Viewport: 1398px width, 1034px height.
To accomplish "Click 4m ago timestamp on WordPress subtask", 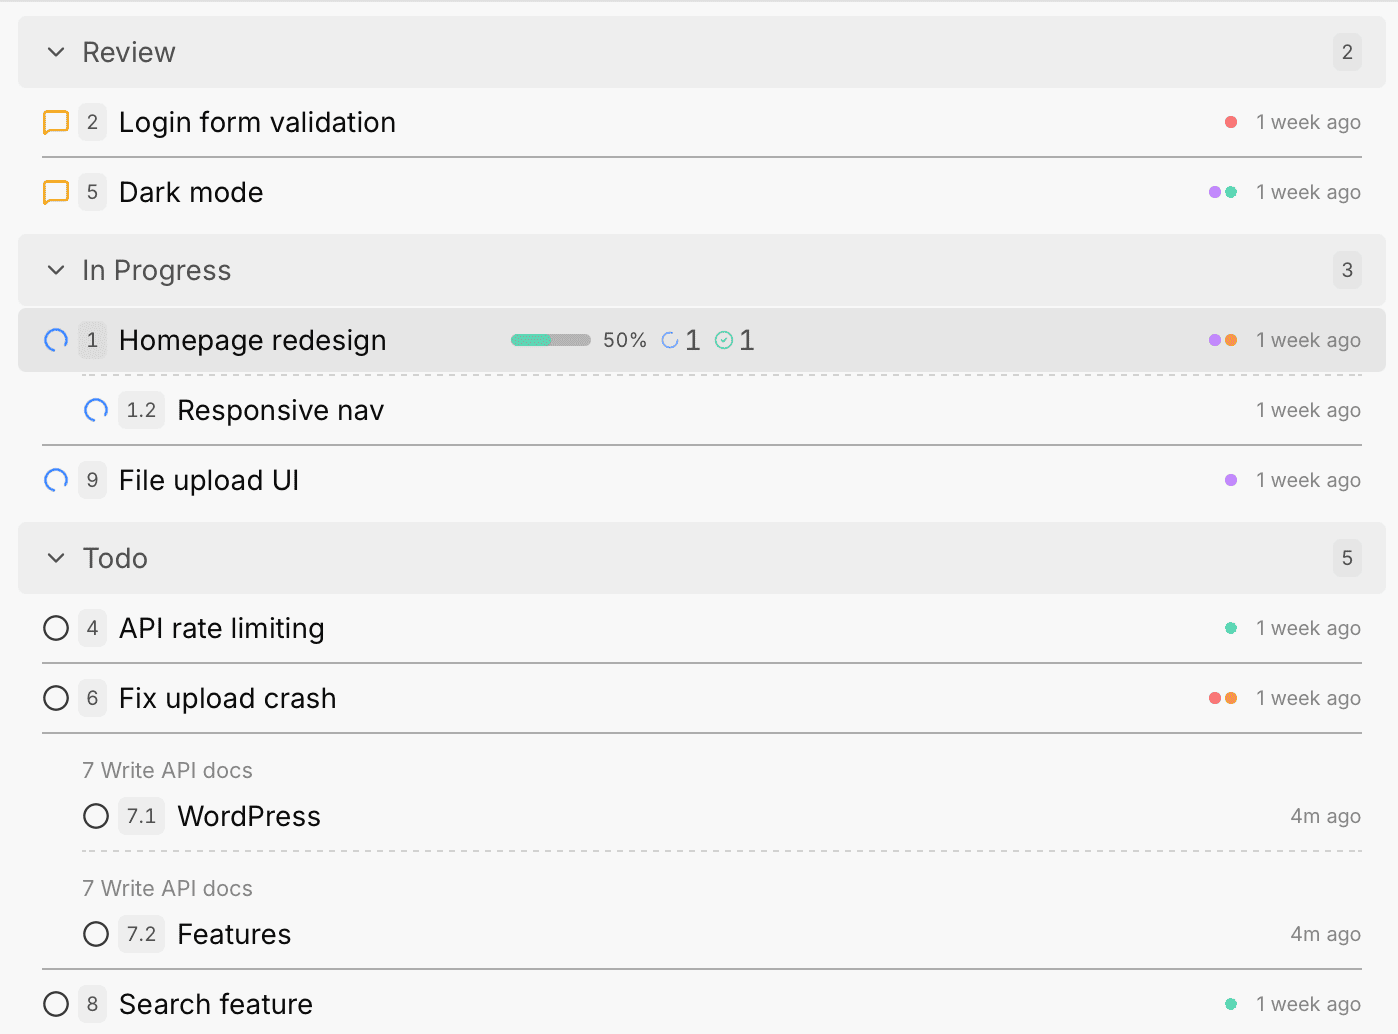I will 1325,816.
